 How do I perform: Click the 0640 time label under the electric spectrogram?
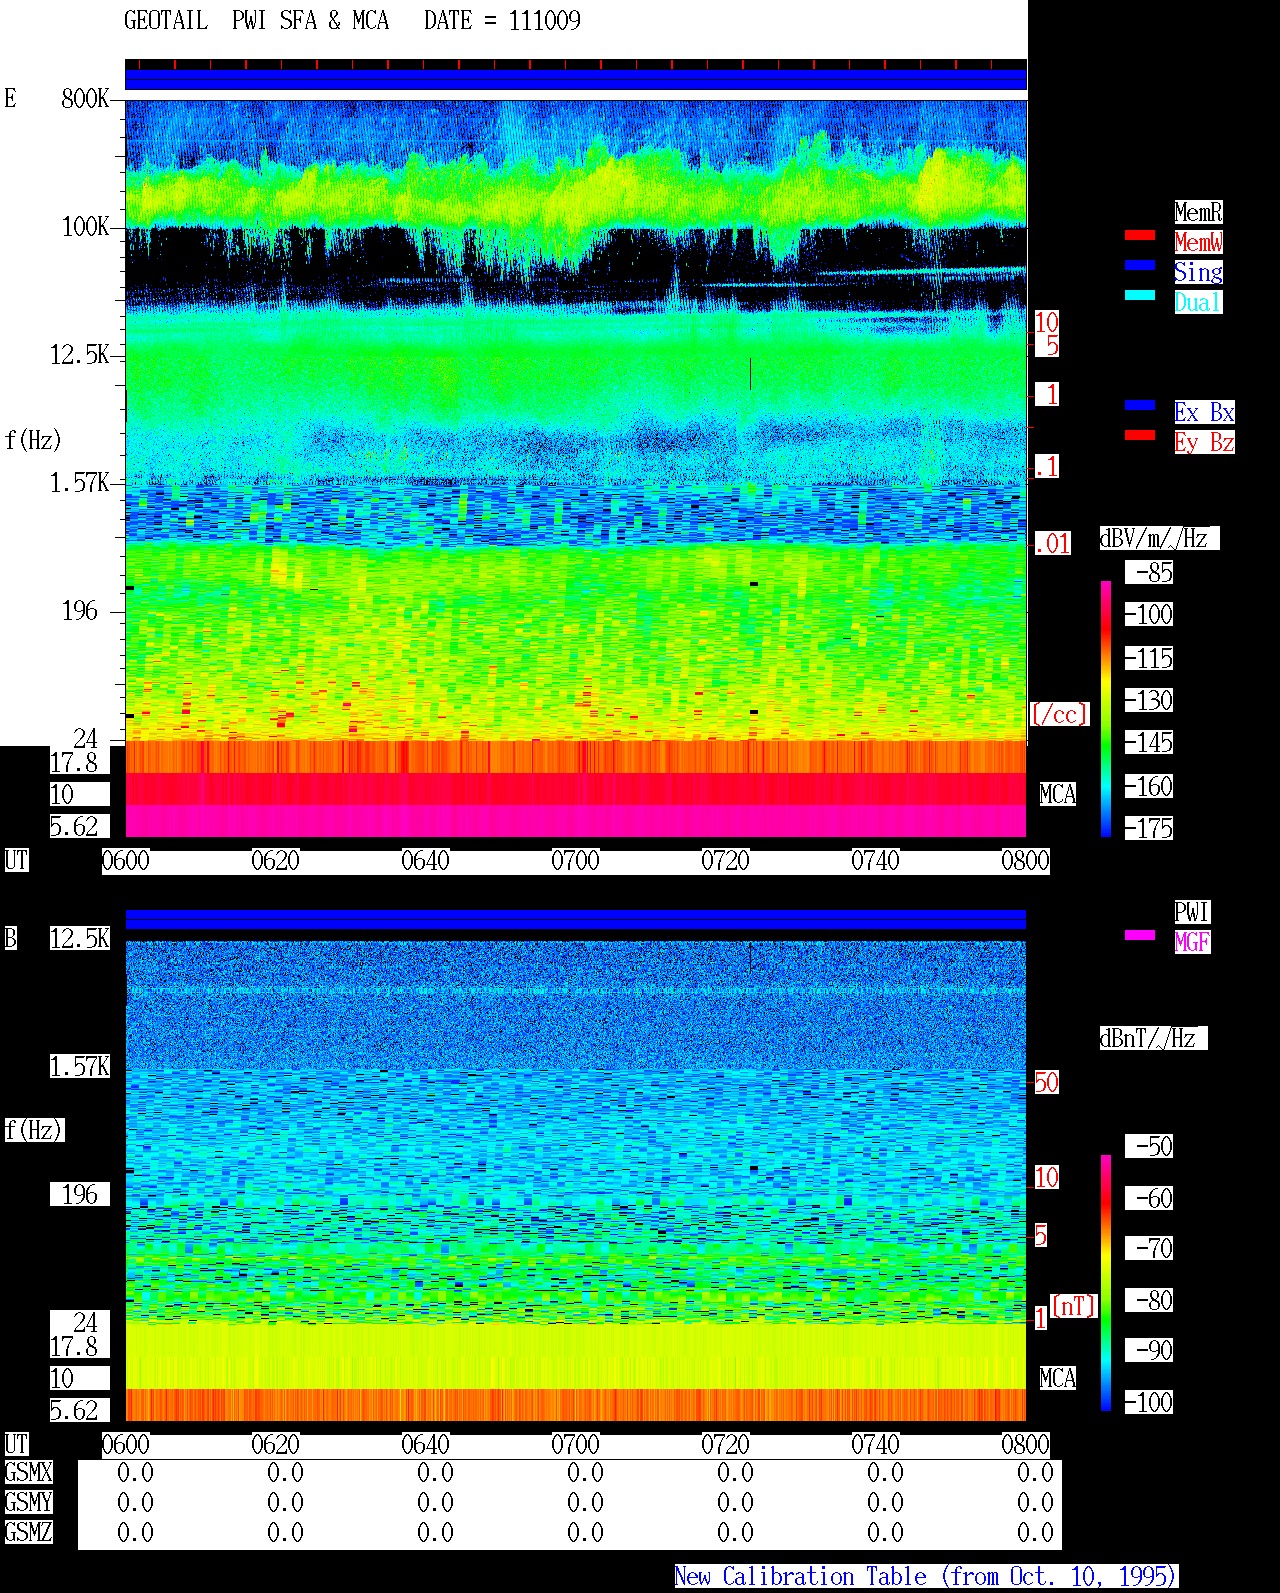pyautogui.click(x=425, y=861)
